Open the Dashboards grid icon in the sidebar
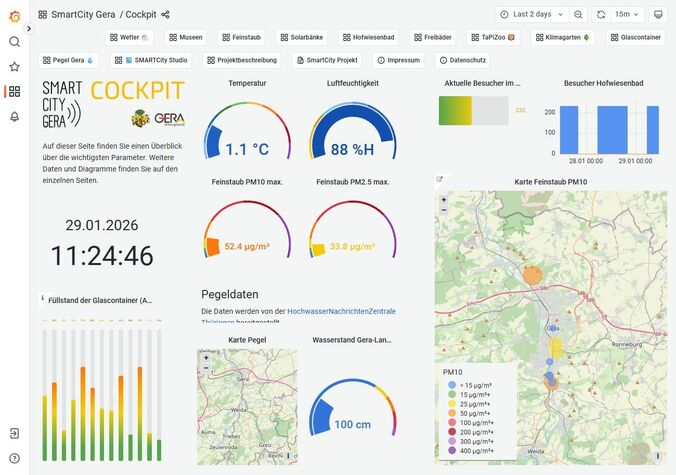 (x=15, y=91)
